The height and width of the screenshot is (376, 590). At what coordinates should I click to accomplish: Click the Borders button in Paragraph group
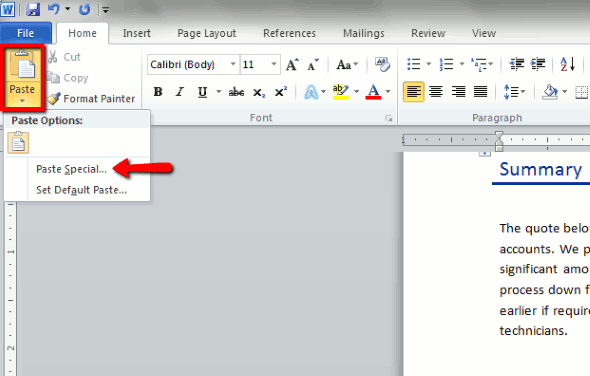tap(582, 92)
